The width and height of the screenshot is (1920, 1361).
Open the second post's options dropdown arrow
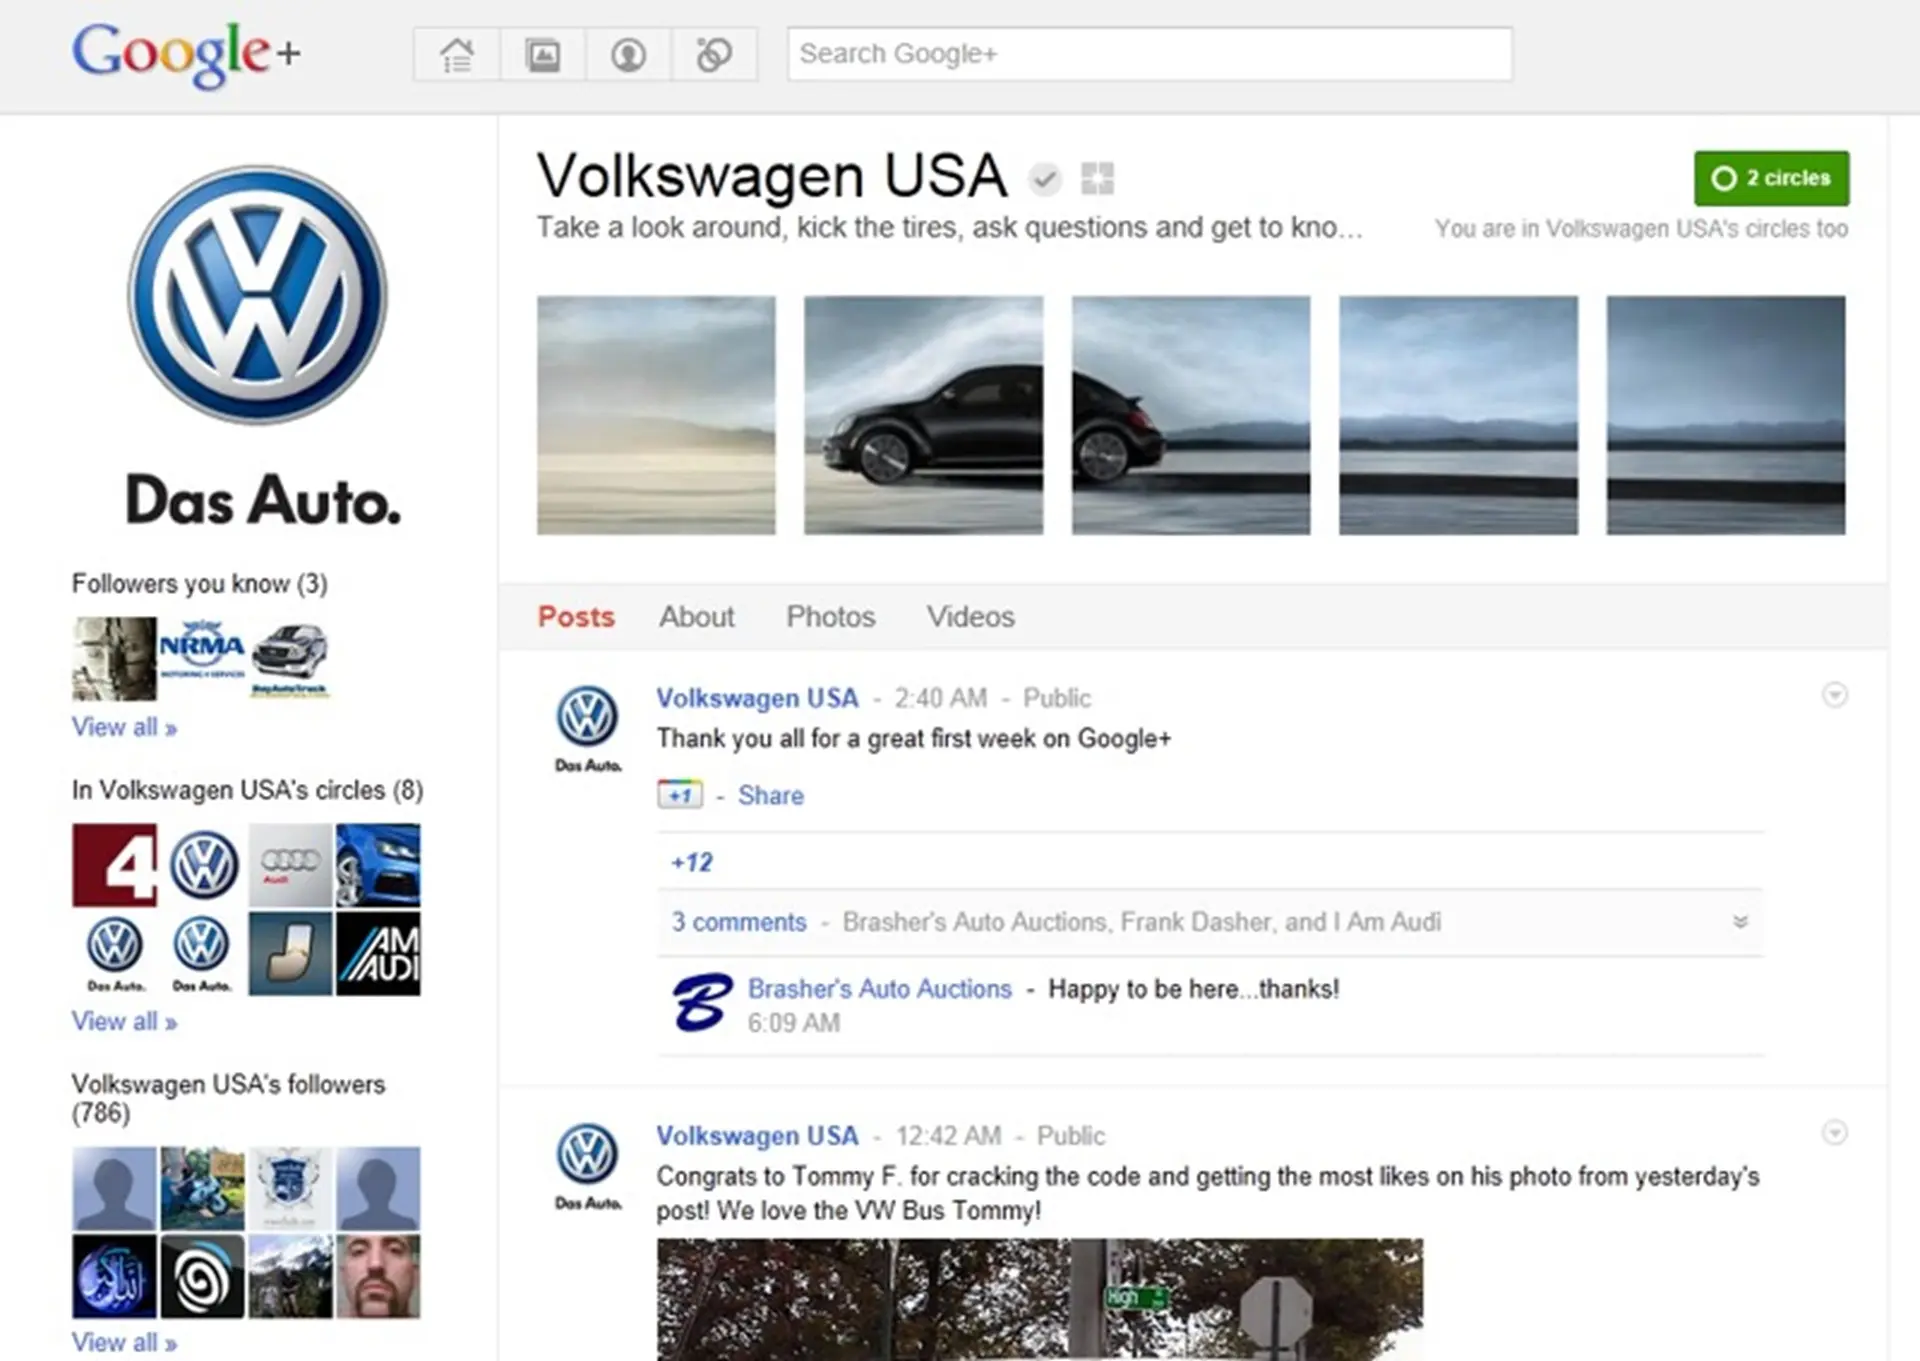pos(1834,1134)
